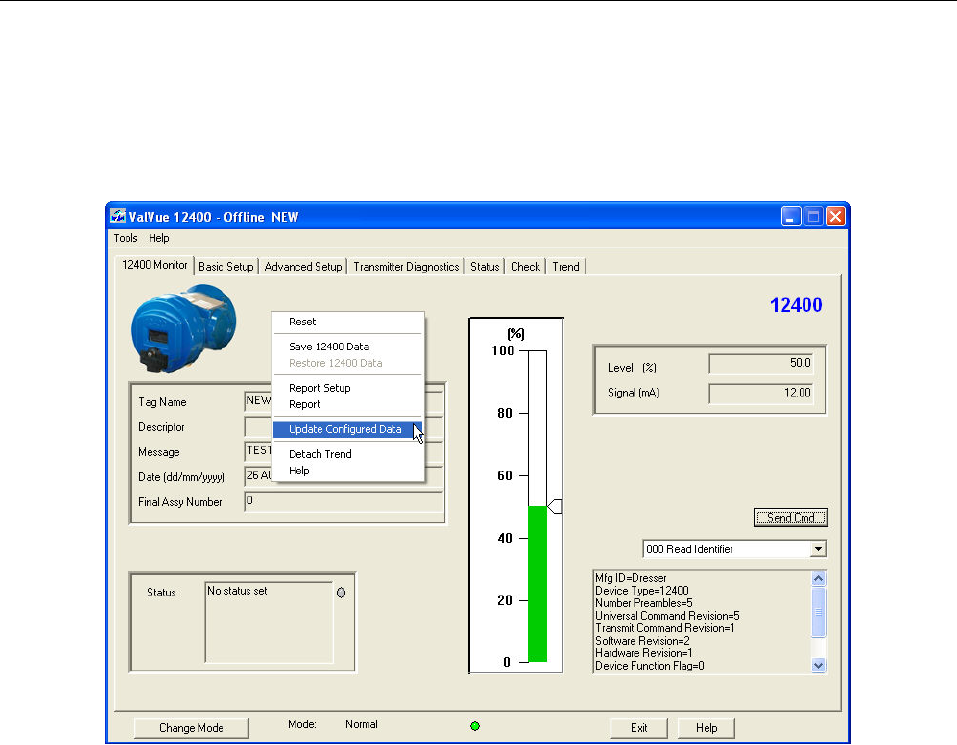Click the No status set status box

[269, 622]
